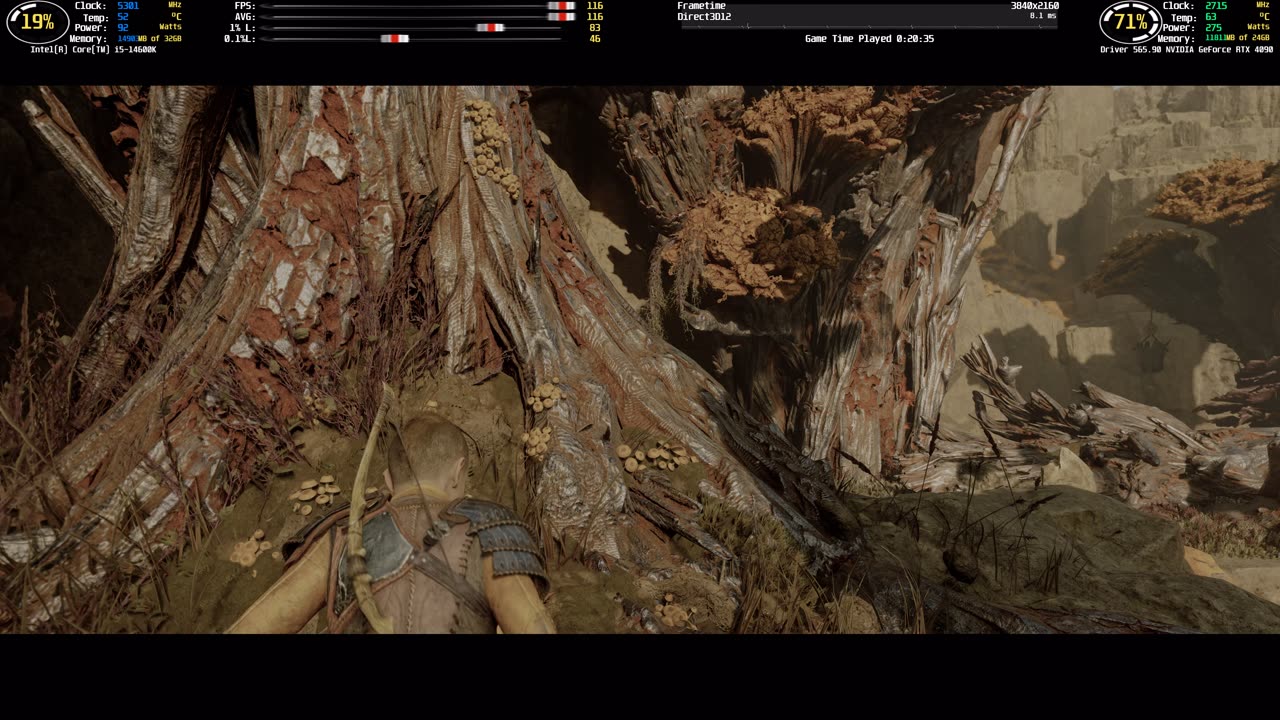
Task: Click the 1% low value 83
Action: [595, 28]
